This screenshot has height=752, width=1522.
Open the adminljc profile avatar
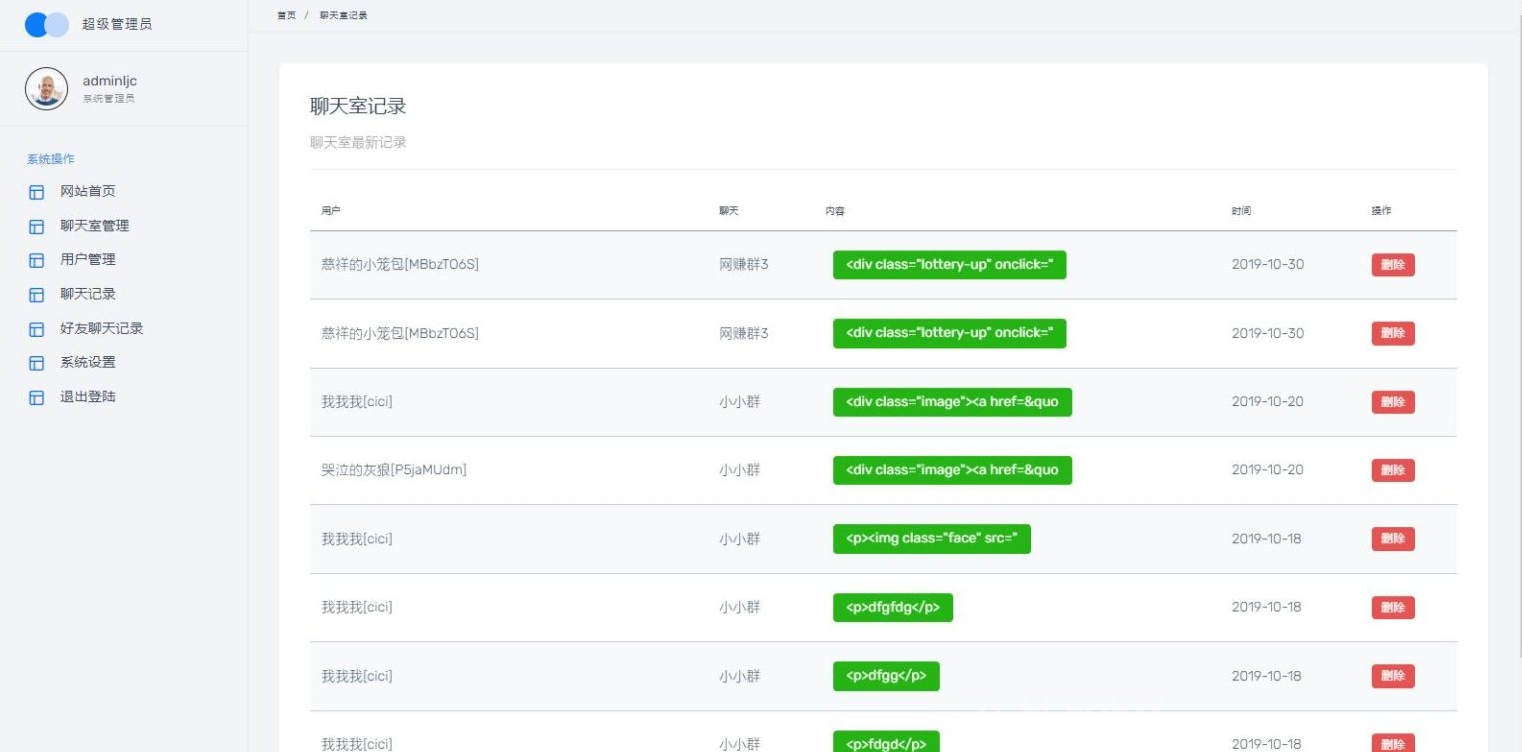coord(46,89)
